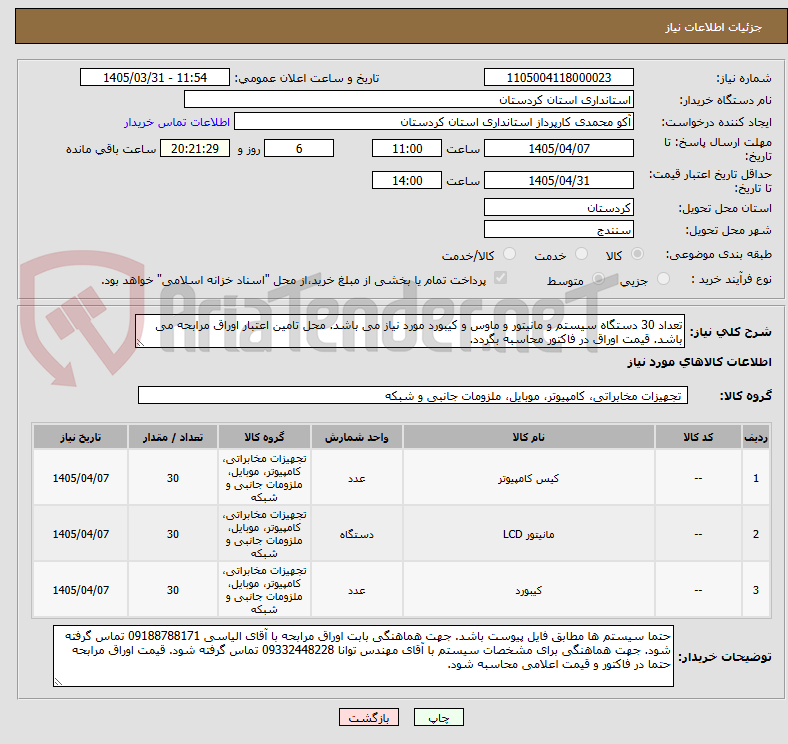The width and height of the screenshot is (788, 744).
Task: Click the نام کالا column header
Action: tap(529, 437)
